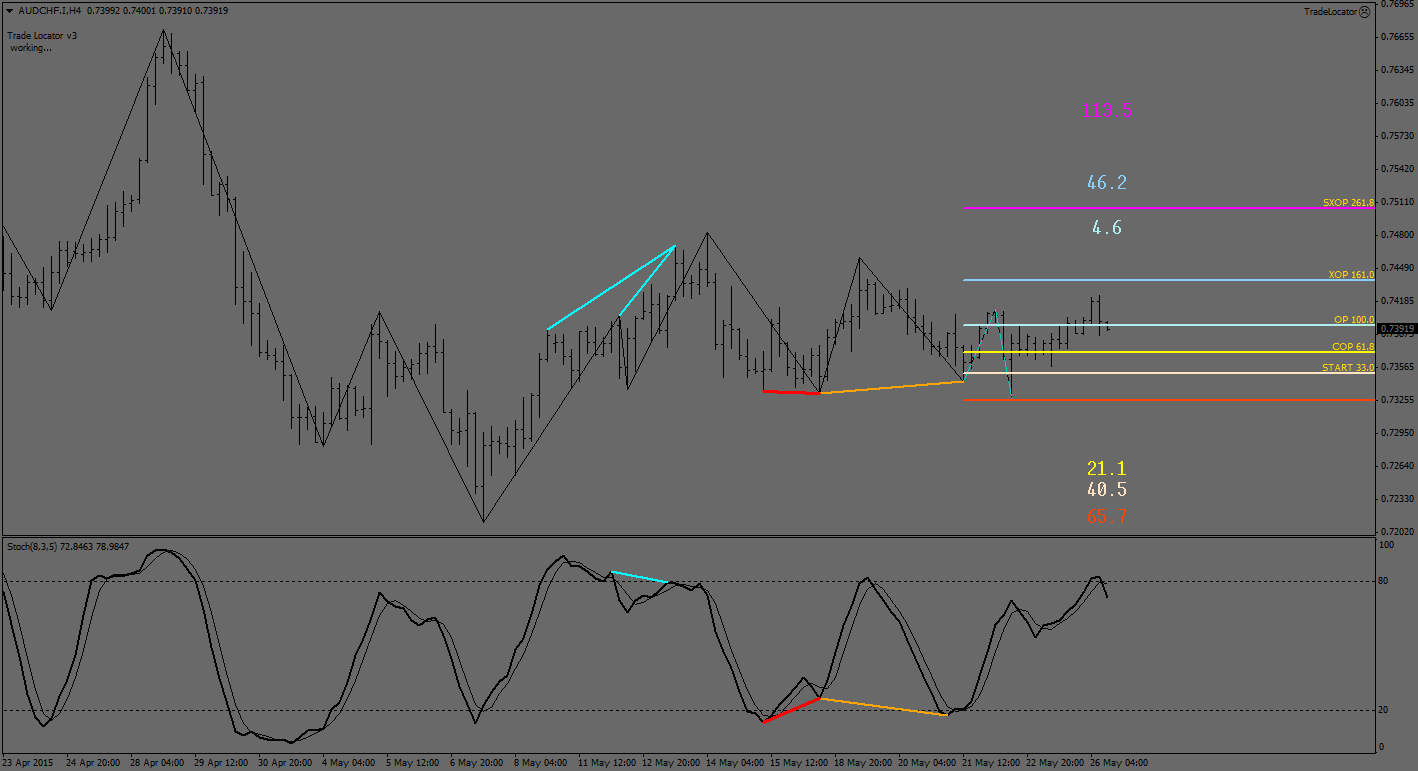The image size is (1418, 771).
Task: Click the '11 May 12:00' time label
Action: pos(606,762)
